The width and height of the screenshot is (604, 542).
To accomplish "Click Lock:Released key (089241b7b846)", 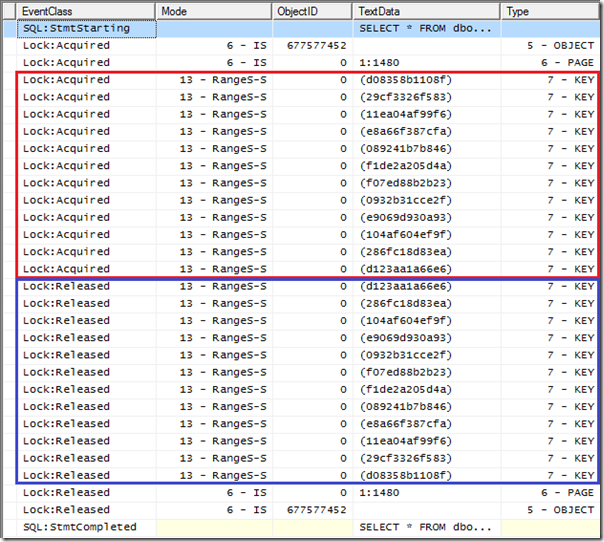I will point(406,406).
